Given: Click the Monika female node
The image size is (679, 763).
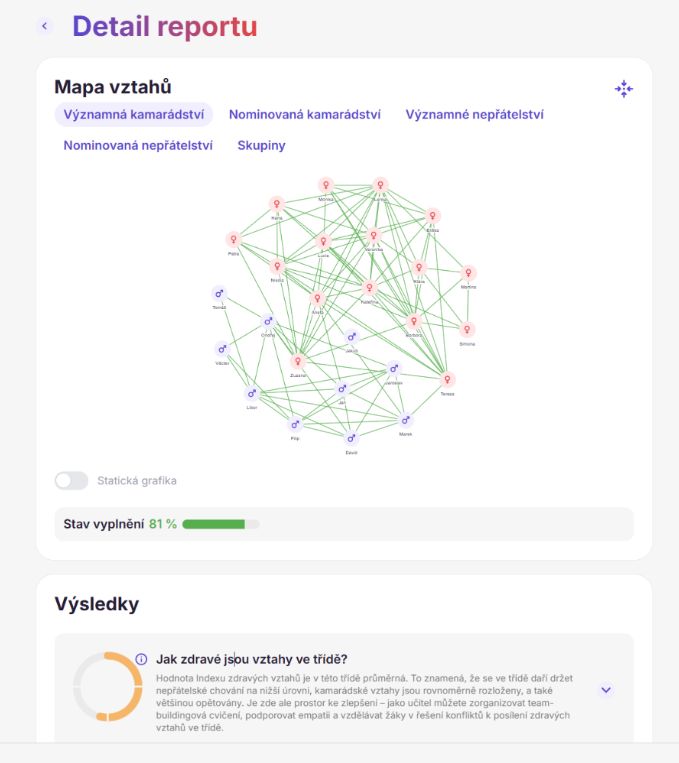Looking at the screenshot, I should pyautogui.click(x=326, y=185).
